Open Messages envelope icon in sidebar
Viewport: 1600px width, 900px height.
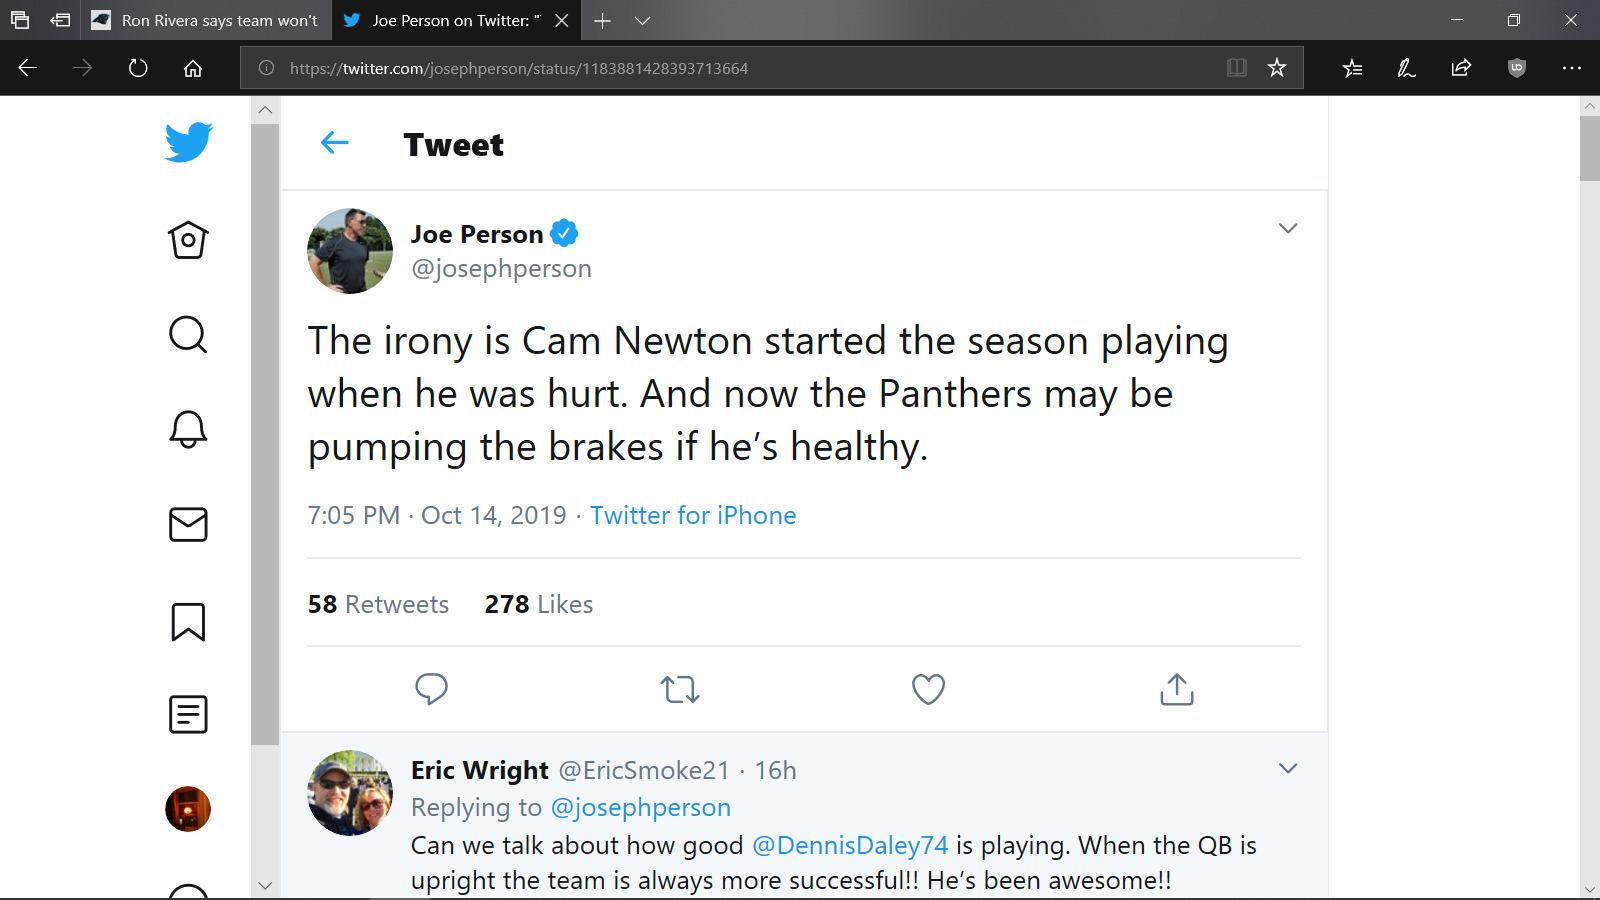pyautogui.click(x=188, y=524)
